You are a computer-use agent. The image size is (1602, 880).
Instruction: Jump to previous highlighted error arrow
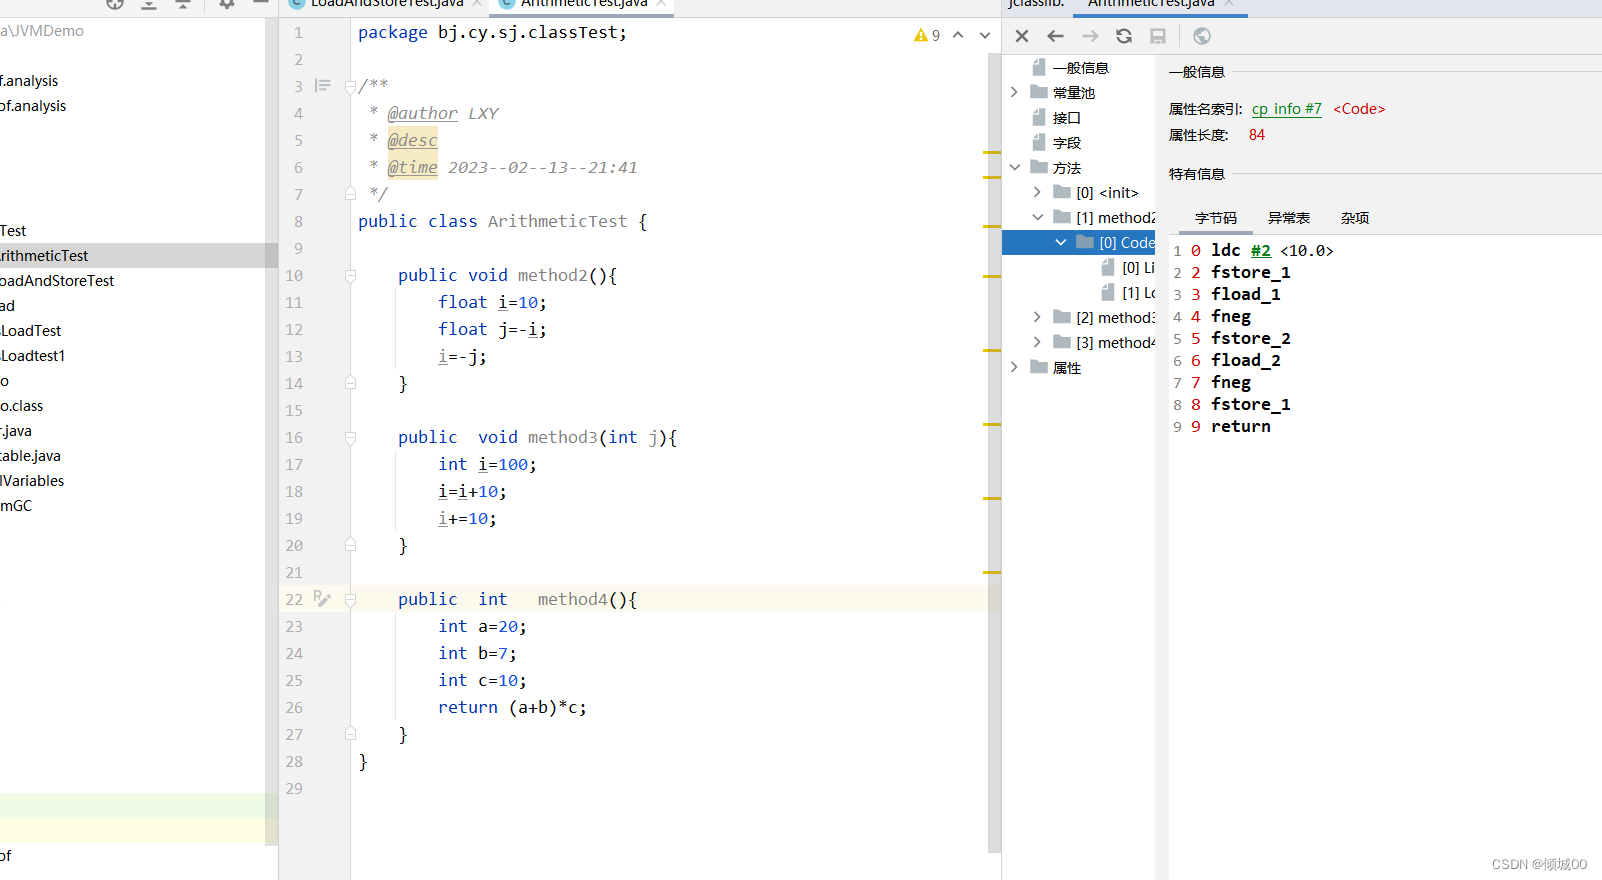click(958, 35)
